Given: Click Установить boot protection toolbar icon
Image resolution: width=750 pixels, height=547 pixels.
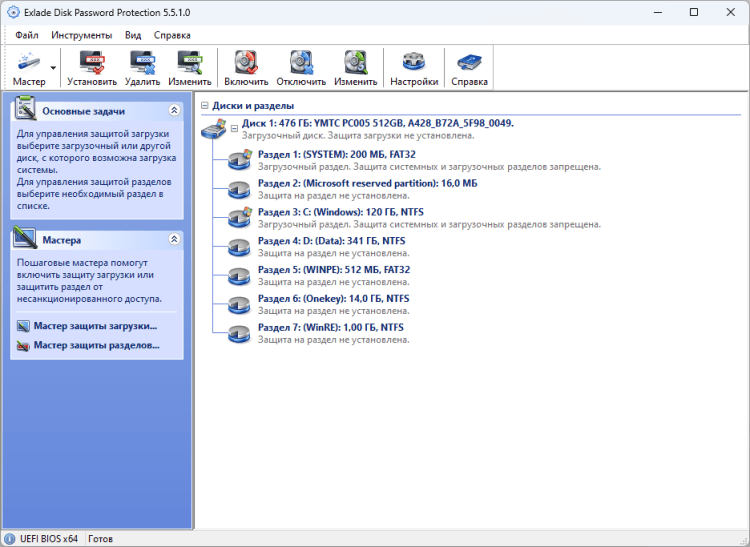Looking at the screenshot, I should coord(92,67).
